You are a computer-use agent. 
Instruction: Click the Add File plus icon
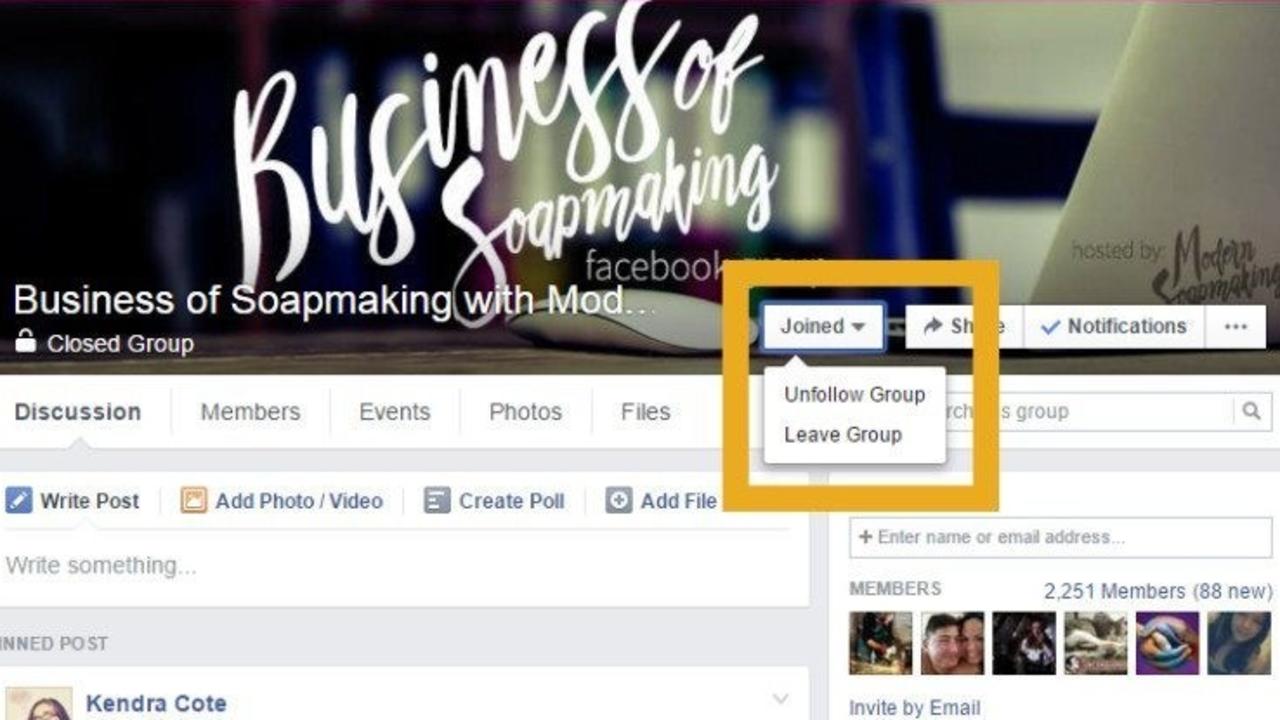(619, 500)
